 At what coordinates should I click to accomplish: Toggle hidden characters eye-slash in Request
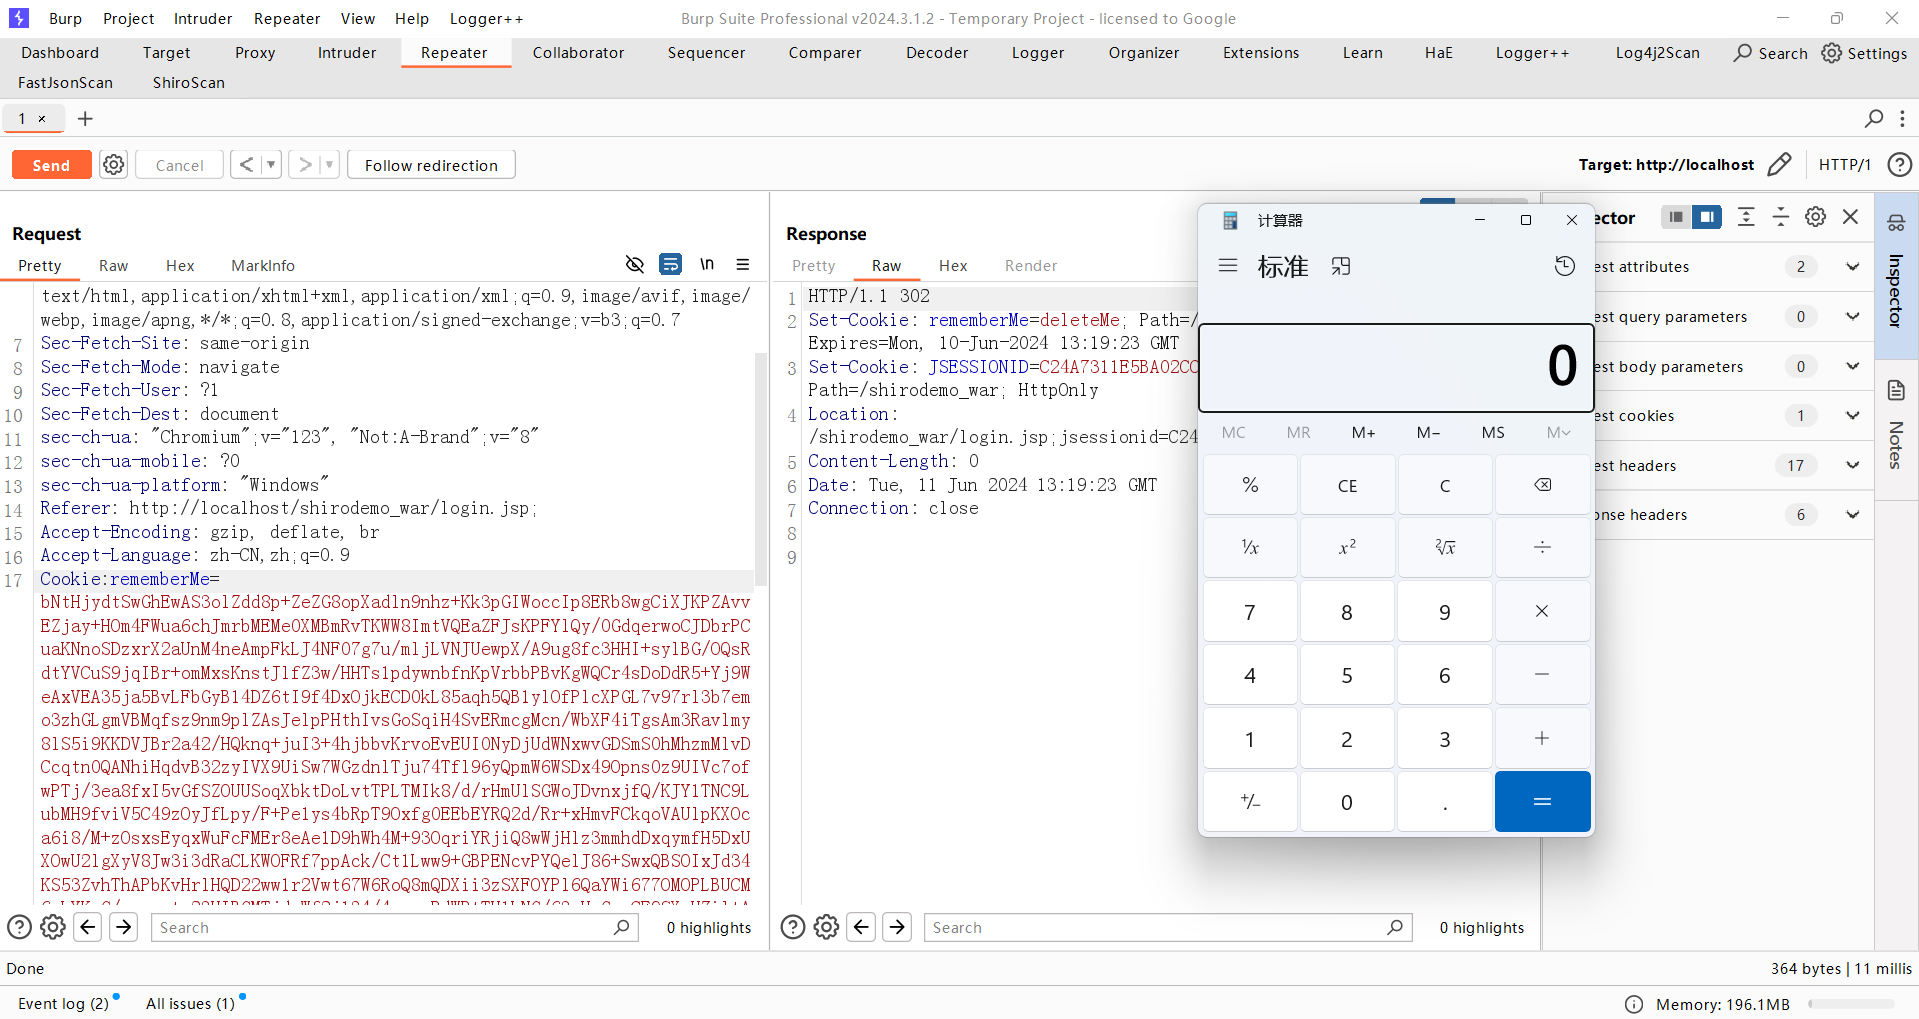[x=634, y=264]
